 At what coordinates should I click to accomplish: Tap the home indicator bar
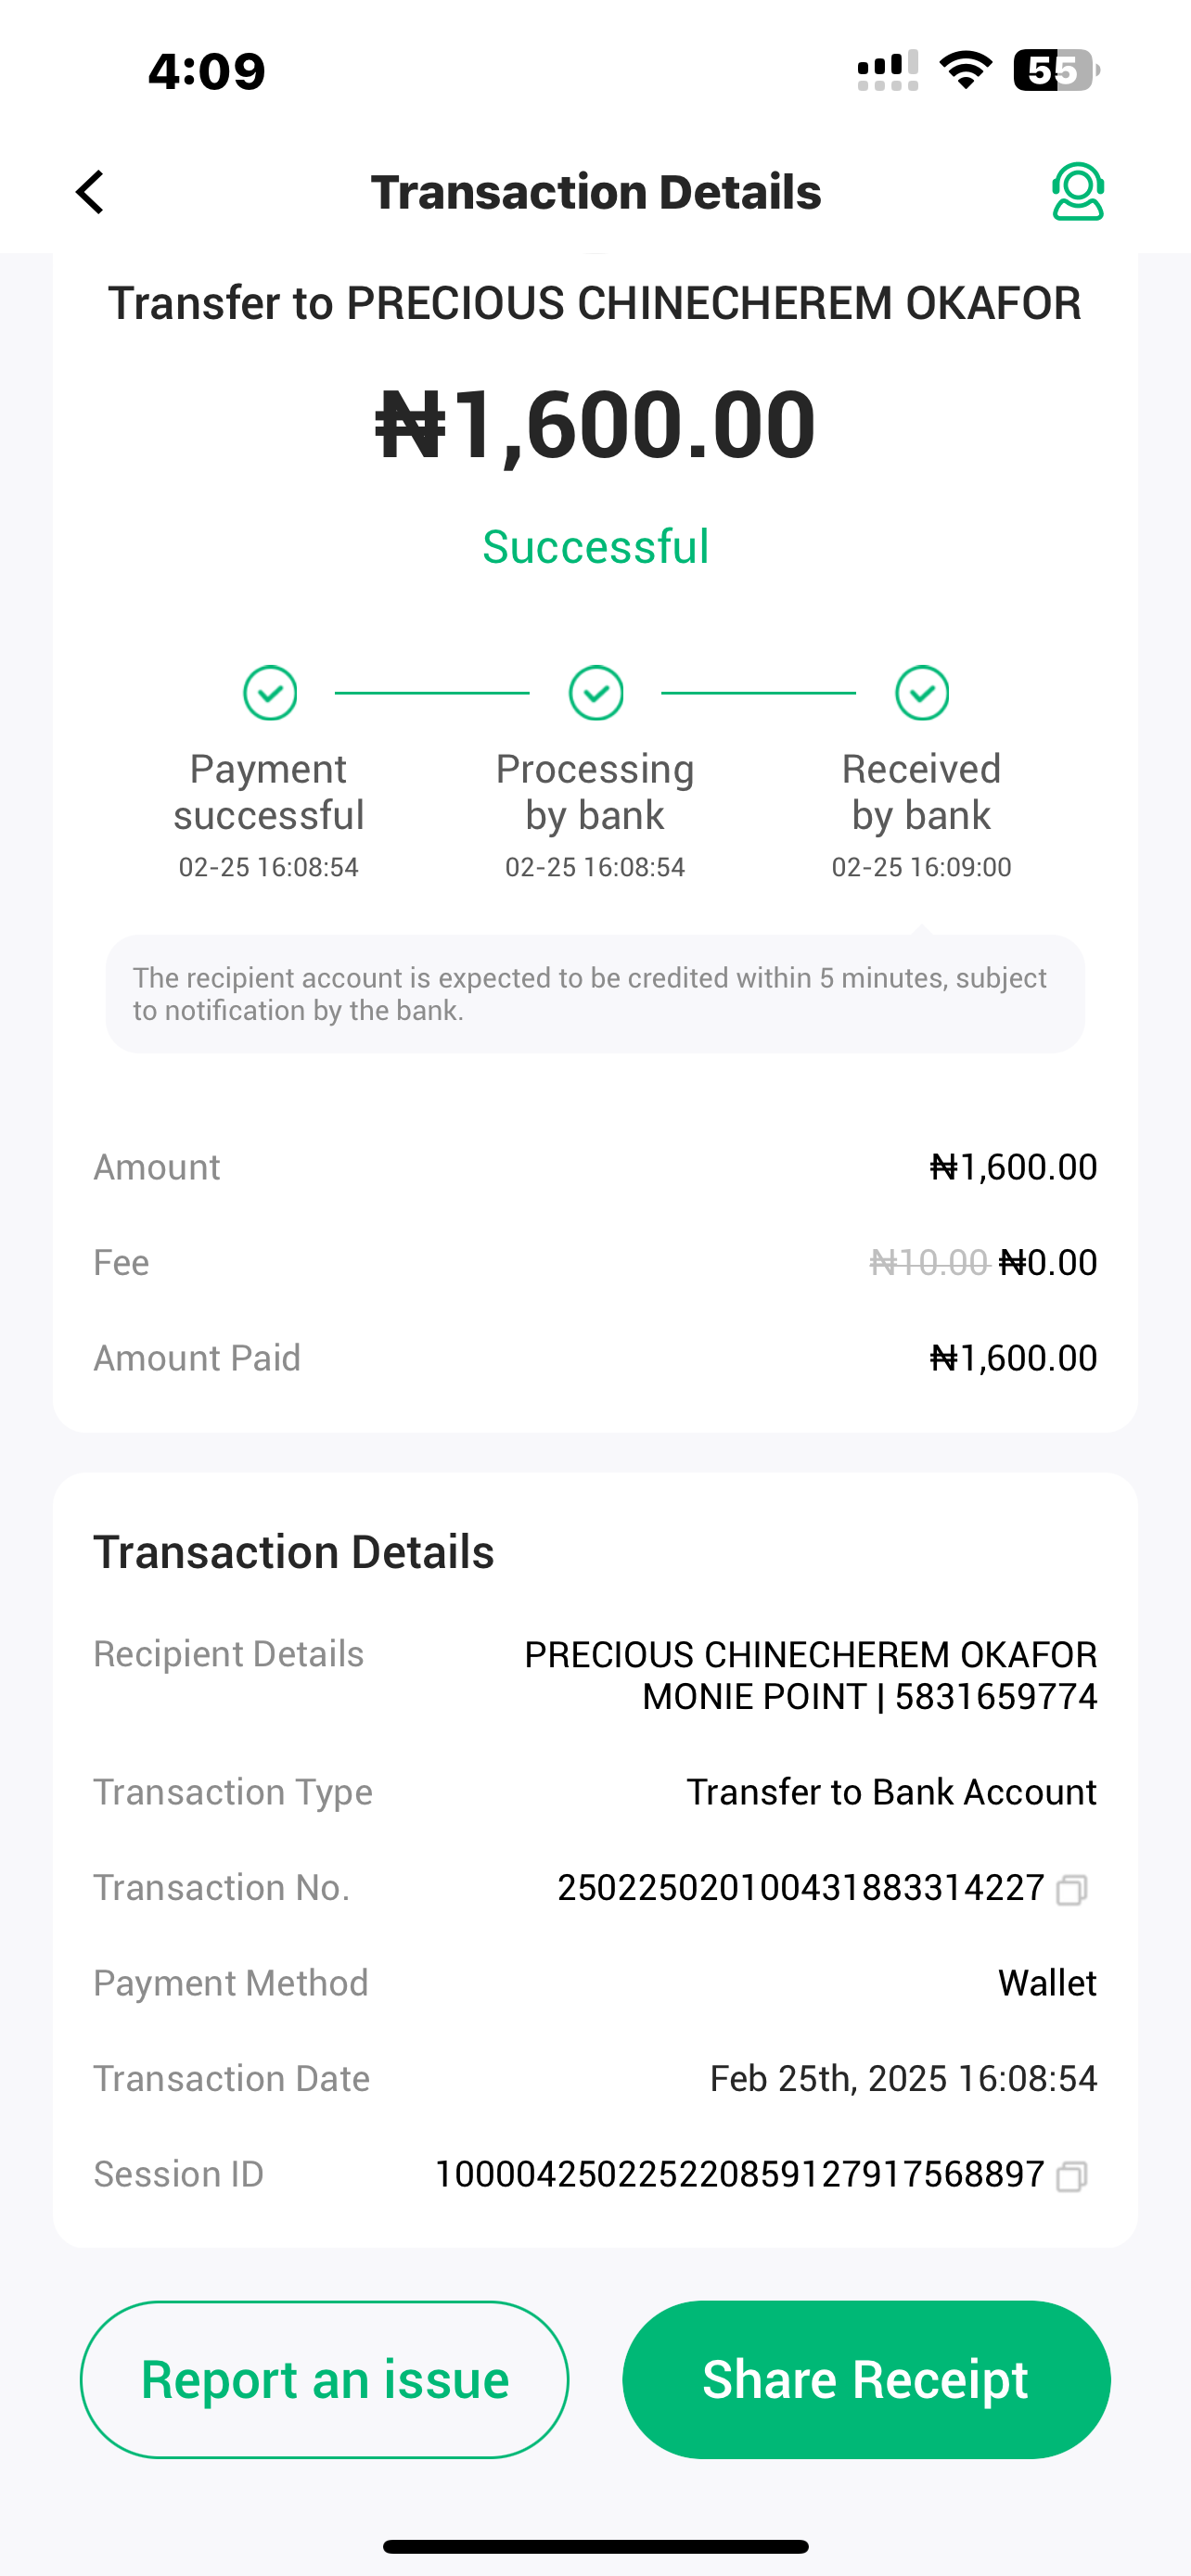[596, 2546]
